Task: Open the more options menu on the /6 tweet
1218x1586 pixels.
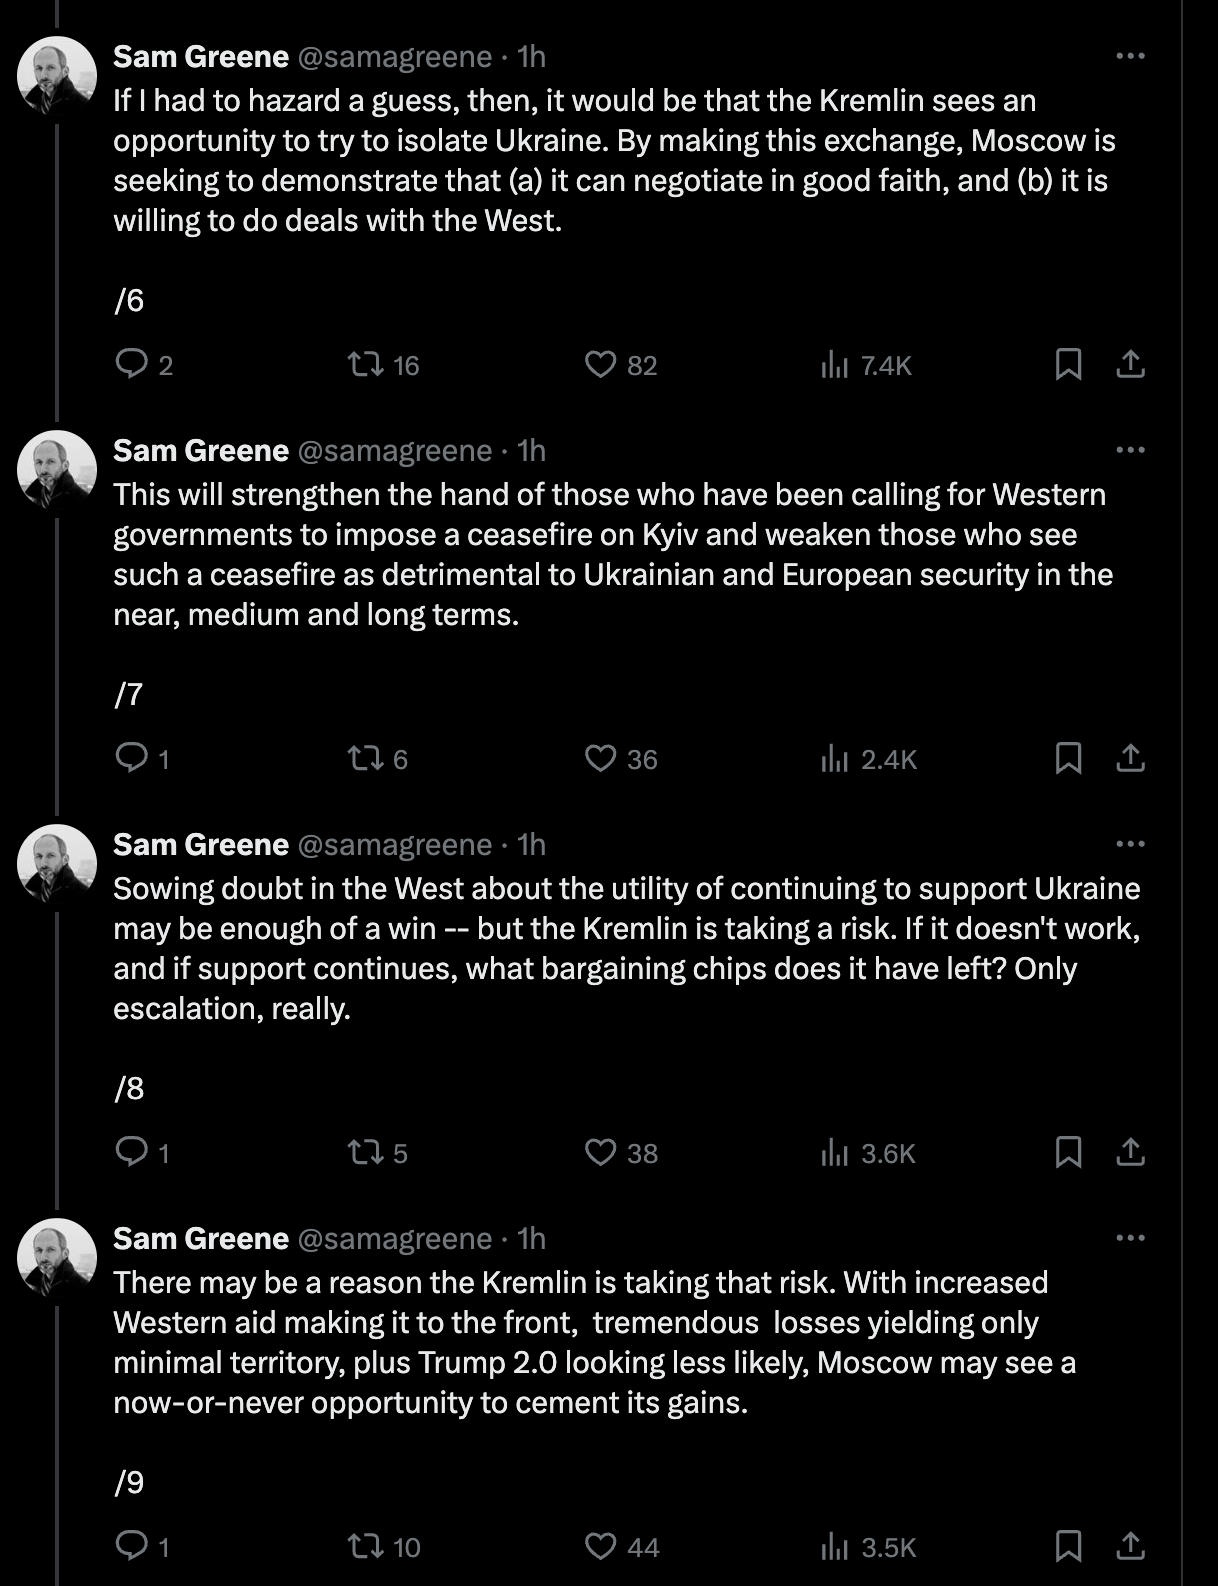Action: click(x=1131, y=56)
